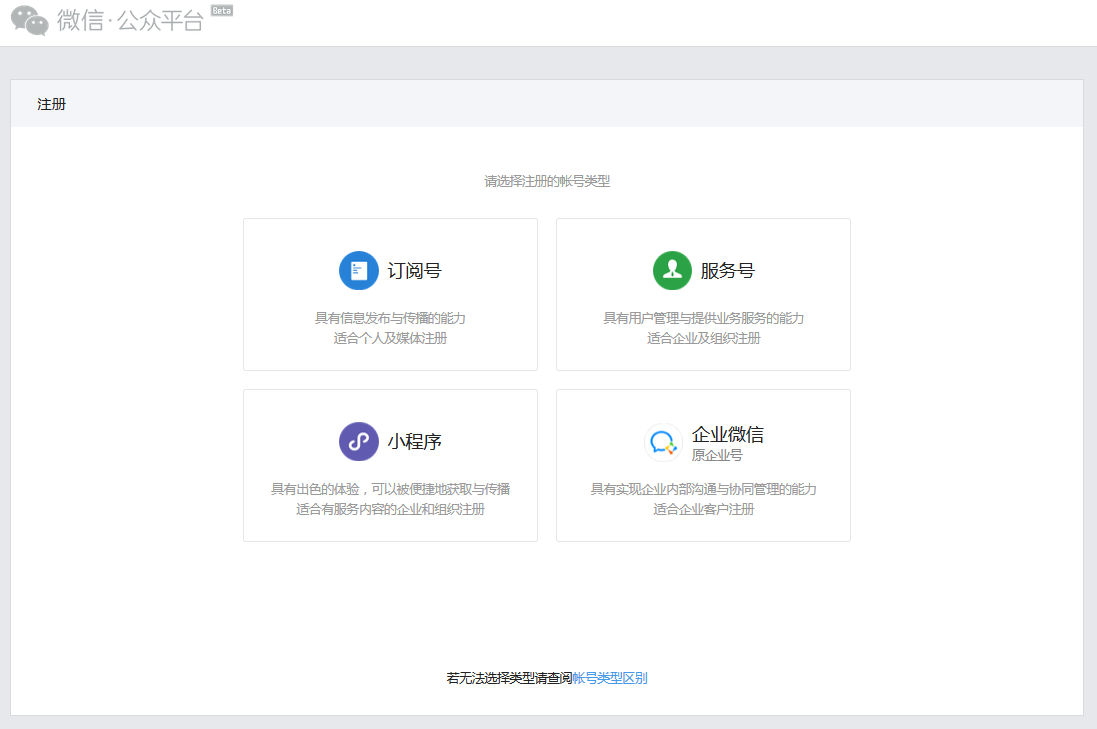Click the 原企业号 subtitle
Screen dimensions: 1097x729
tap(717, 455)
